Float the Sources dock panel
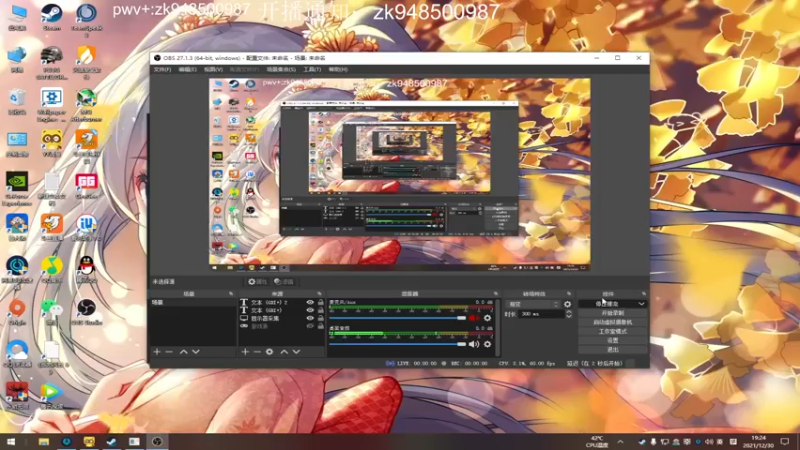This screenshot has width=800, height=450. 319,294
